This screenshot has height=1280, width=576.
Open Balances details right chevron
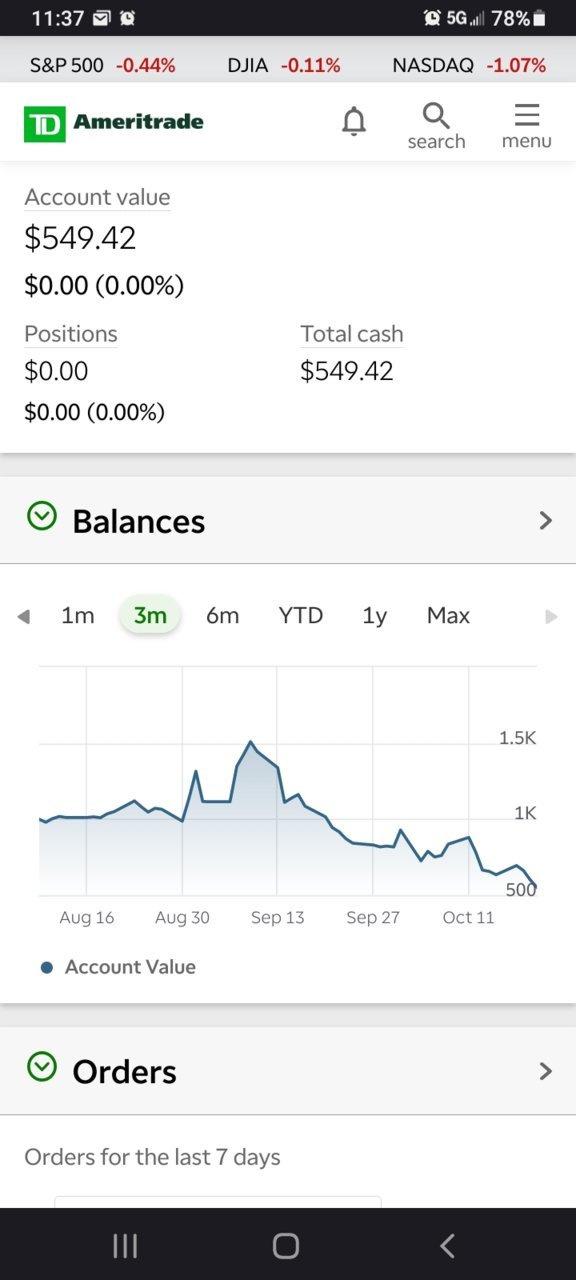(545, 520)
